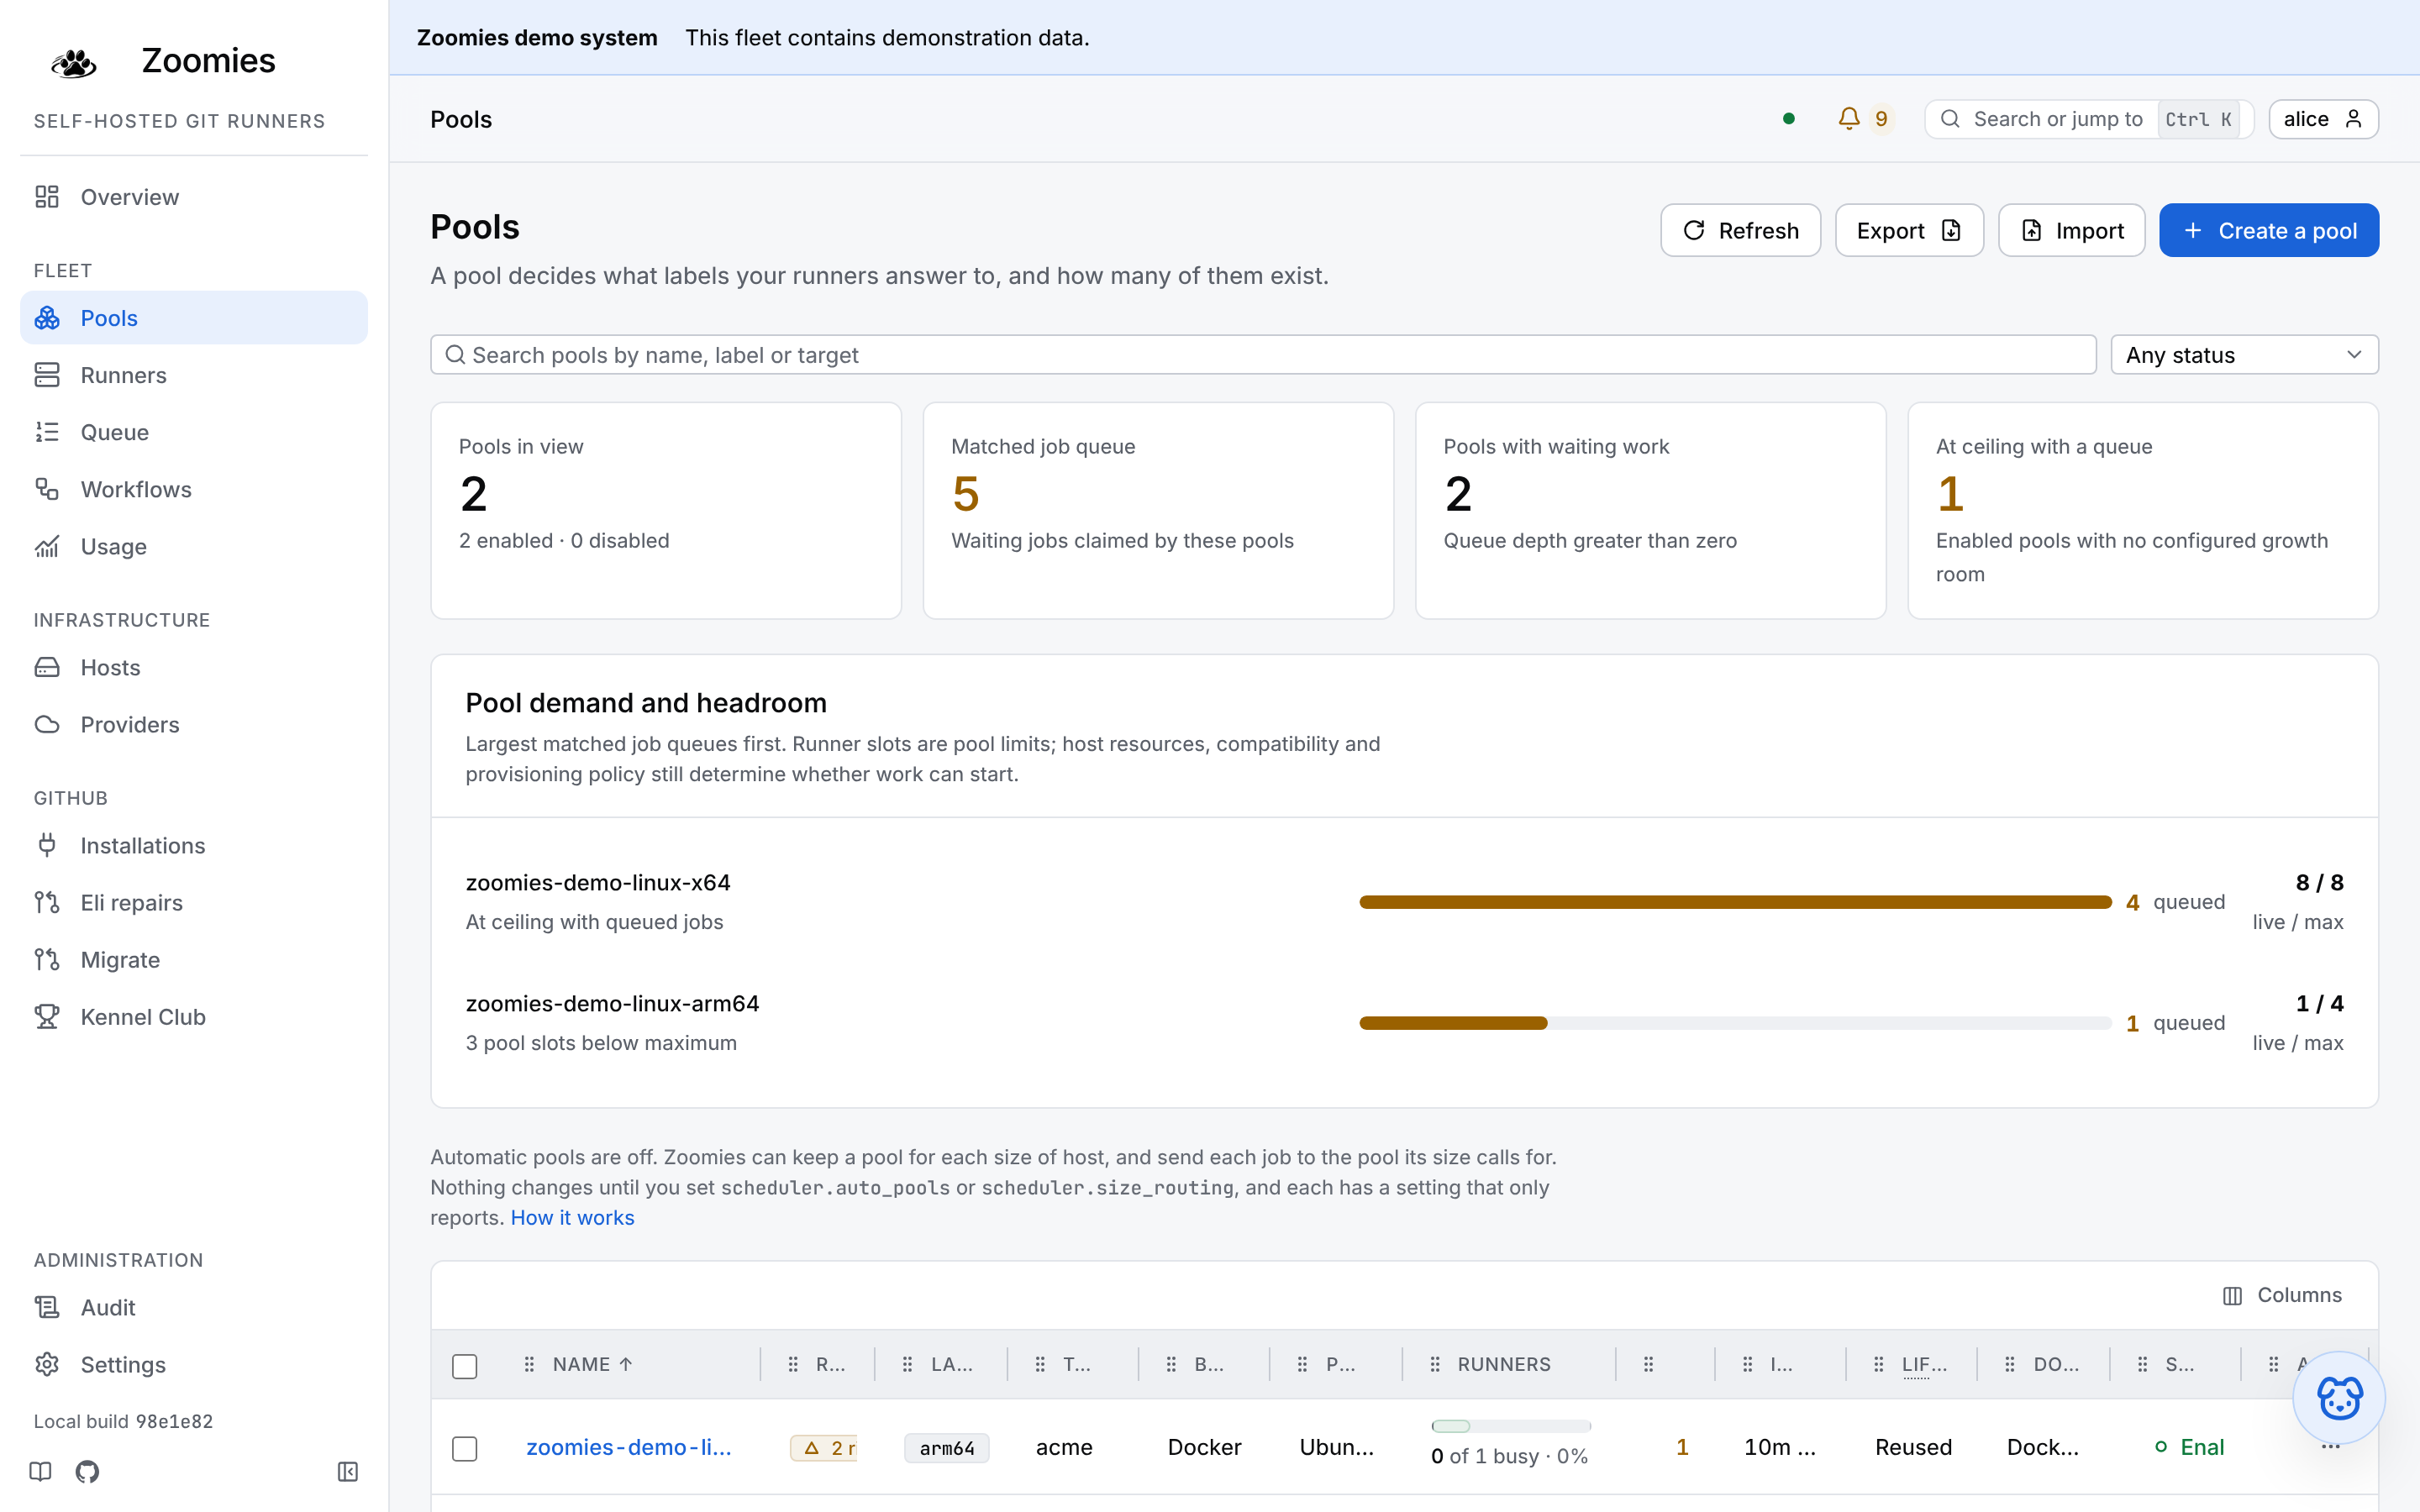The height and width of the screenshot is (1512, 2420).
Task: Check the zoomies-demo-li... row checkbox
Action: (465, 1448)
